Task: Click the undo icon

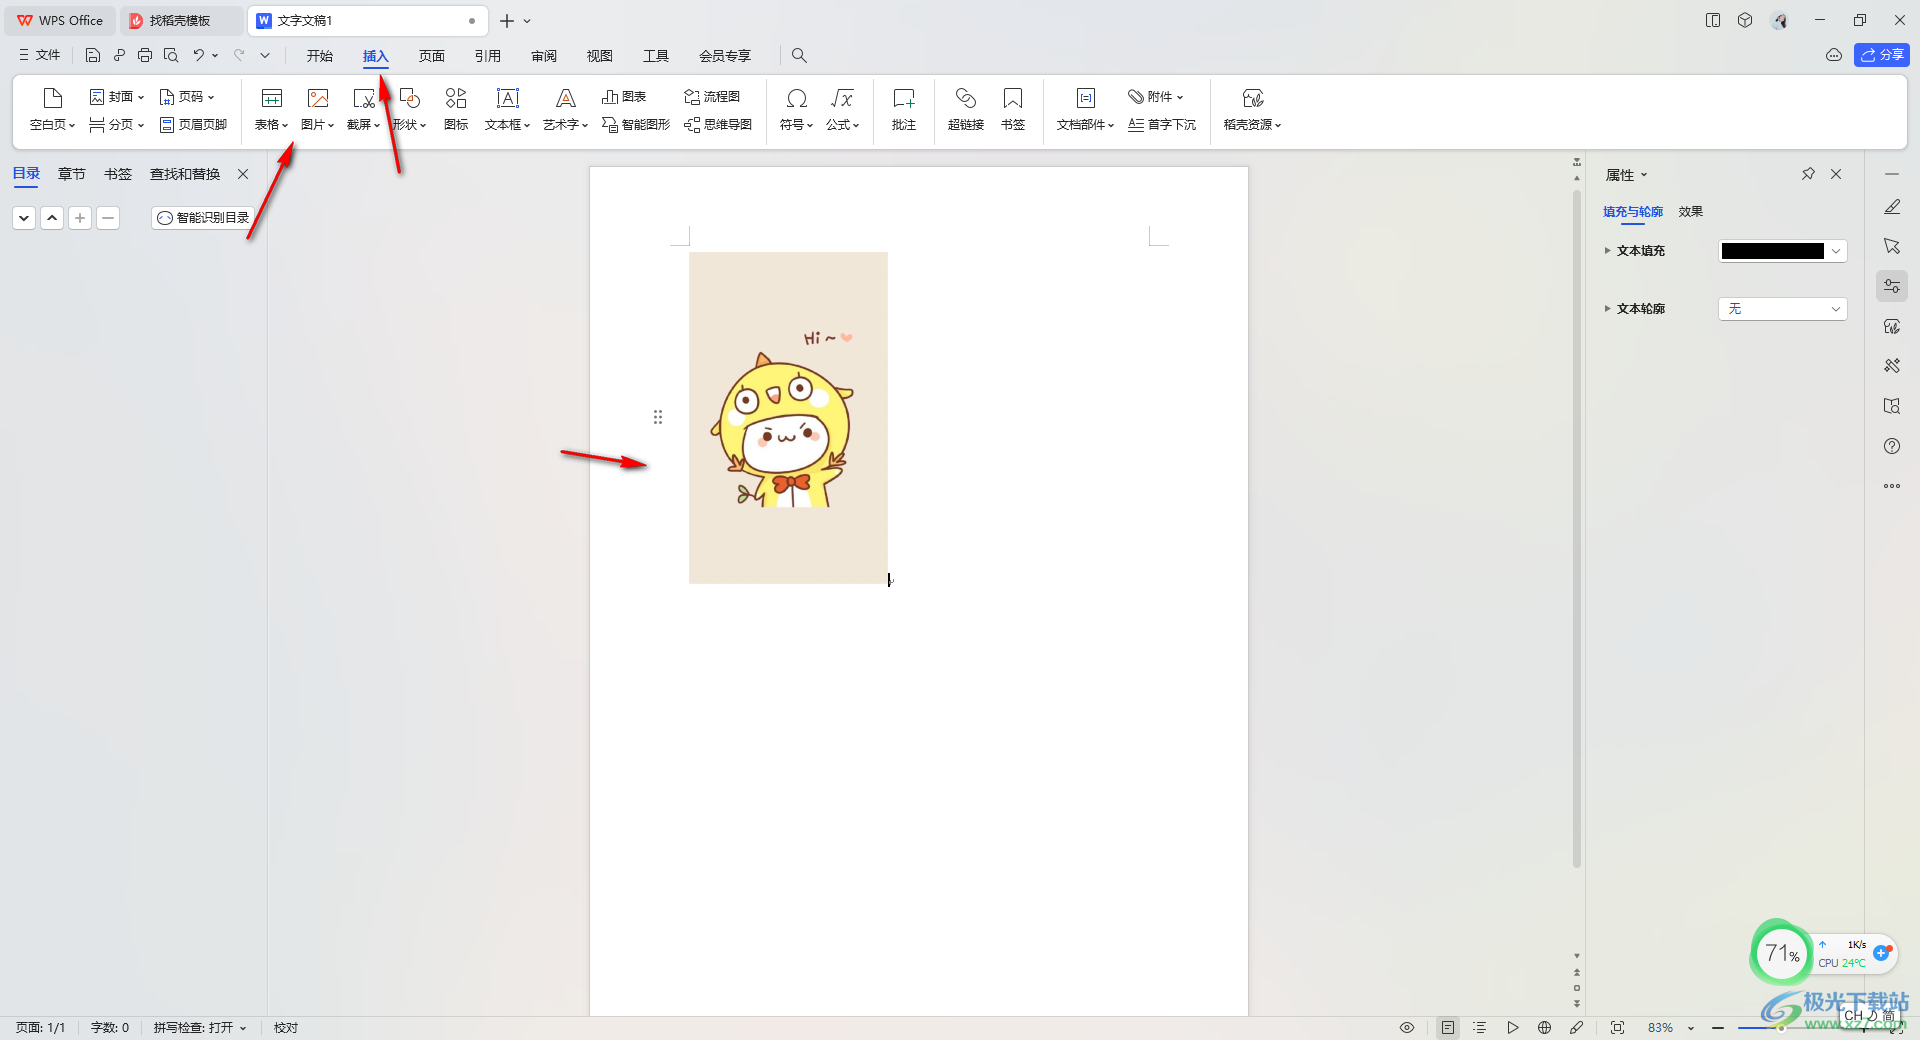Action: click(x=199, y=56)
